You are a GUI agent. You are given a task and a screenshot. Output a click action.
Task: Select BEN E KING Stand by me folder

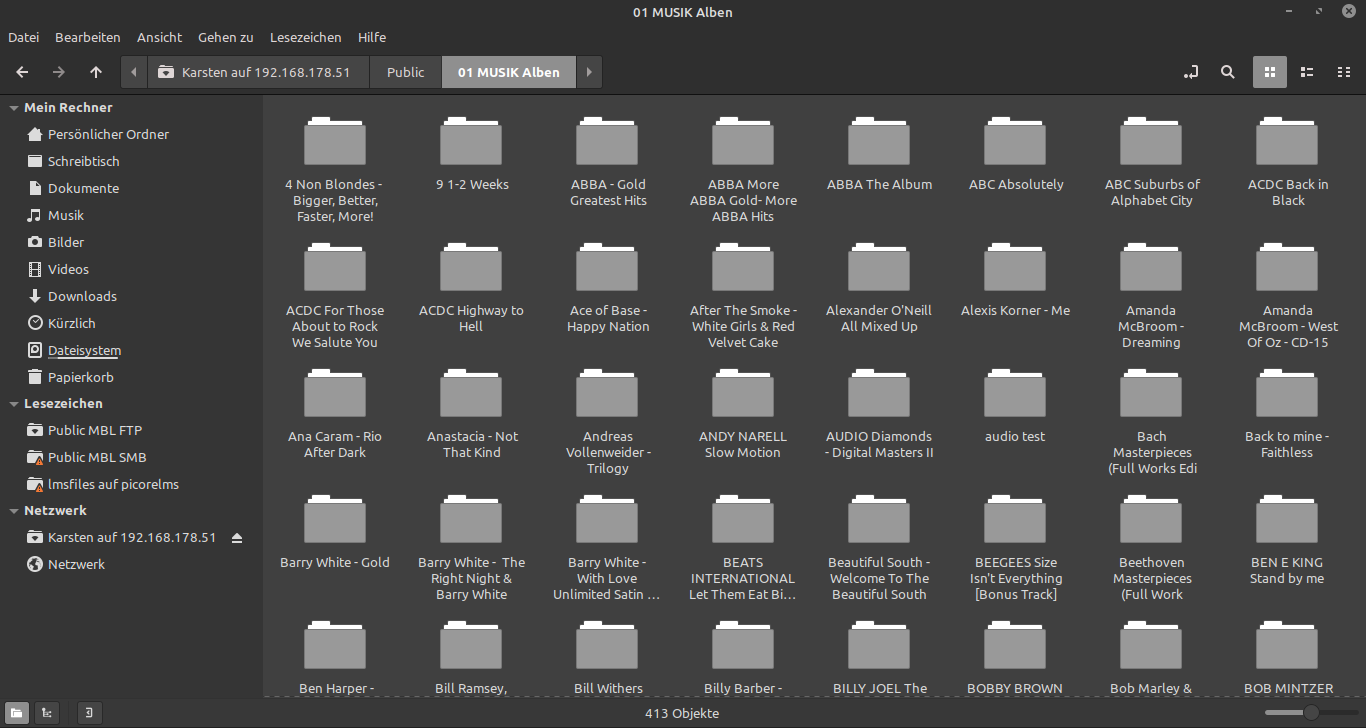(1288, 540)
